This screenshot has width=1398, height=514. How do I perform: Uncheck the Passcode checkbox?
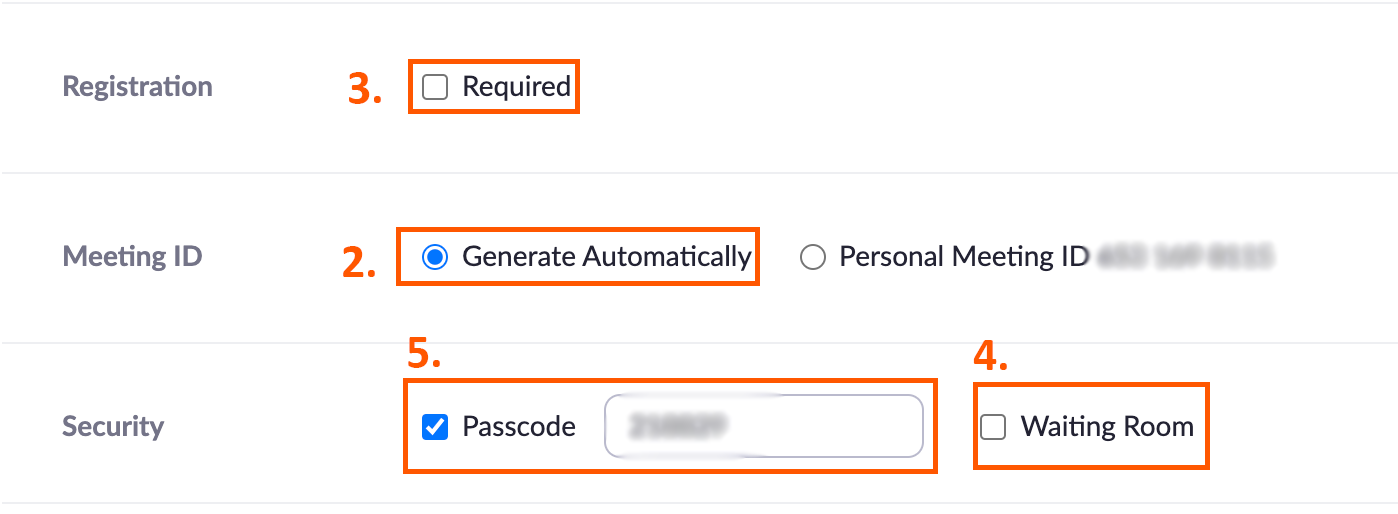click(435, 428)
